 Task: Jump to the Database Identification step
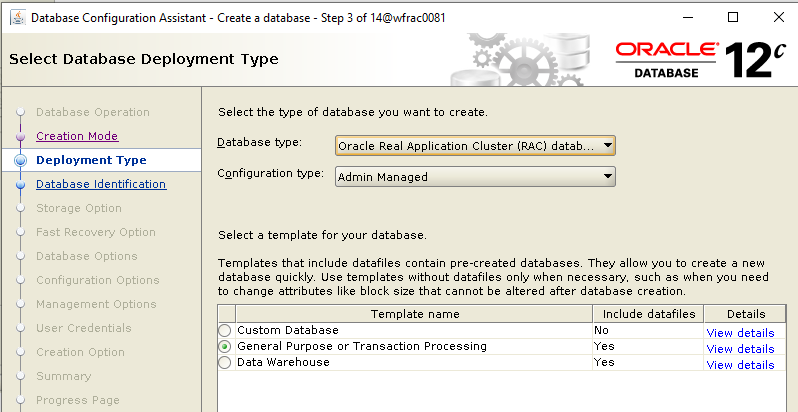[x=101, y=184]
